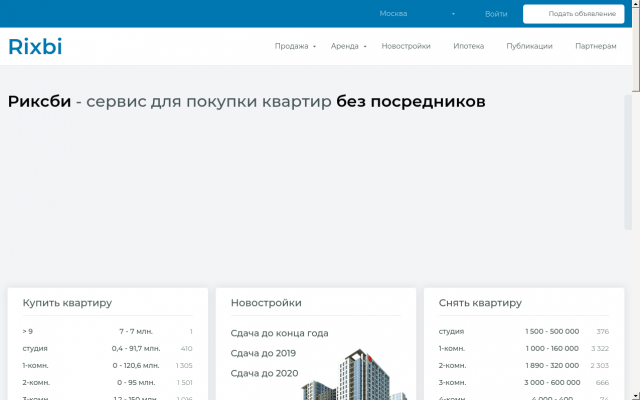Select Сдача до 2020 link
Viewport: 640px width, 400px height.
(264, 373)
